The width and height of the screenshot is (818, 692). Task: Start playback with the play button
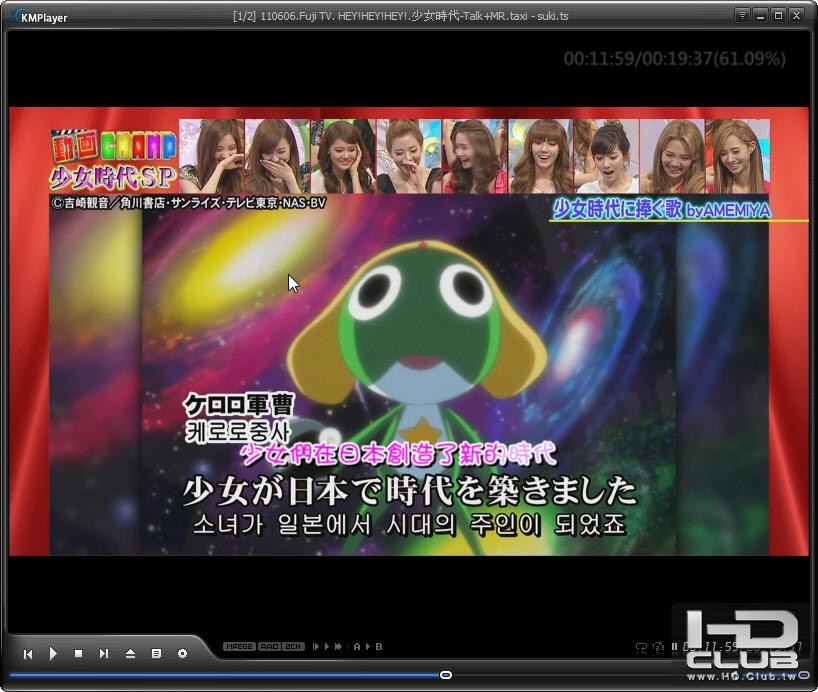53,653
